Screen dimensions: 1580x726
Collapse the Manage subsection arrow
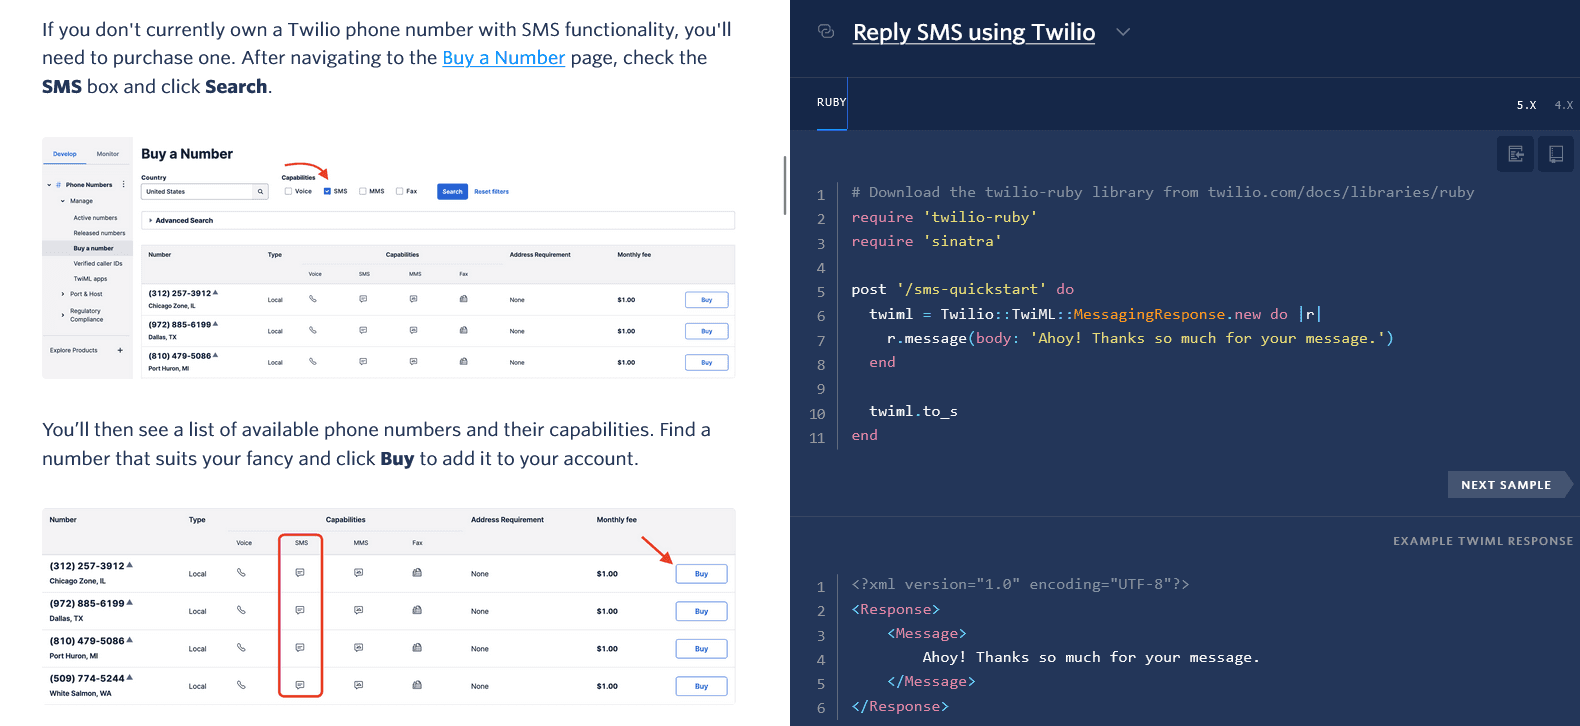[x=63, y=201]
